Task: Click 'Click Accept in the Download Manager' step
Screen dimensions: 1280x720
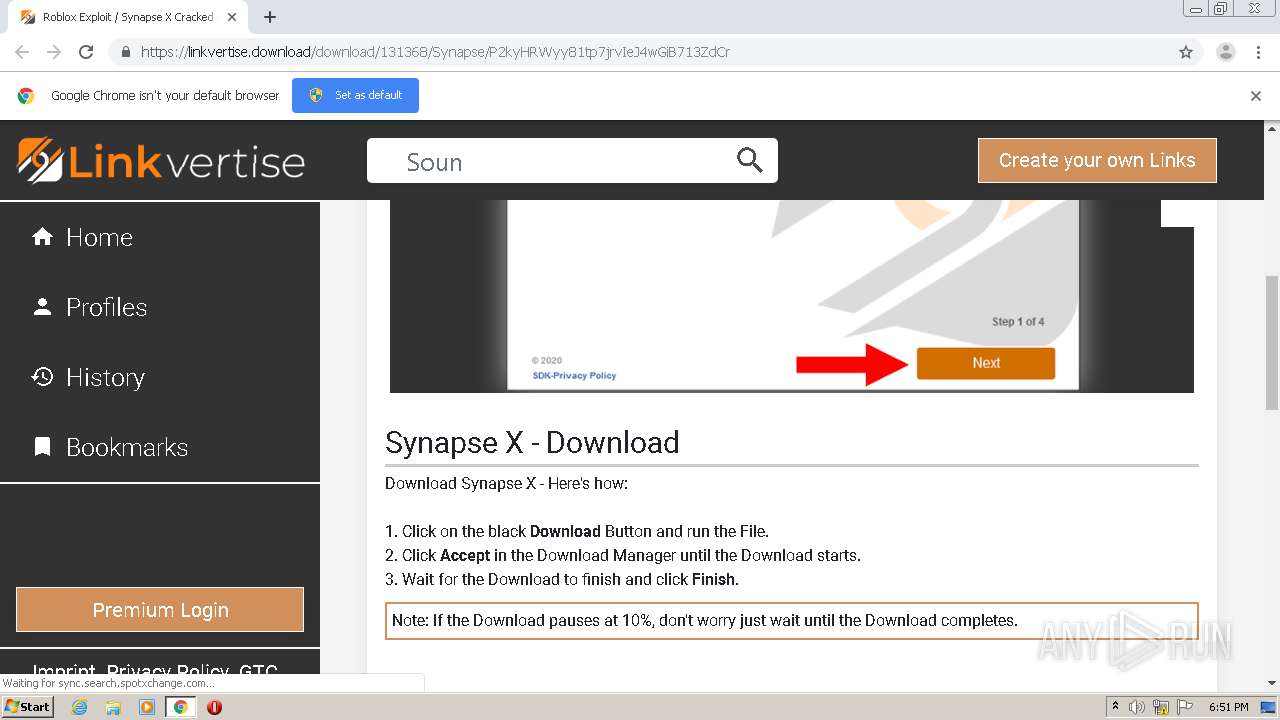Action: (623, 555)
